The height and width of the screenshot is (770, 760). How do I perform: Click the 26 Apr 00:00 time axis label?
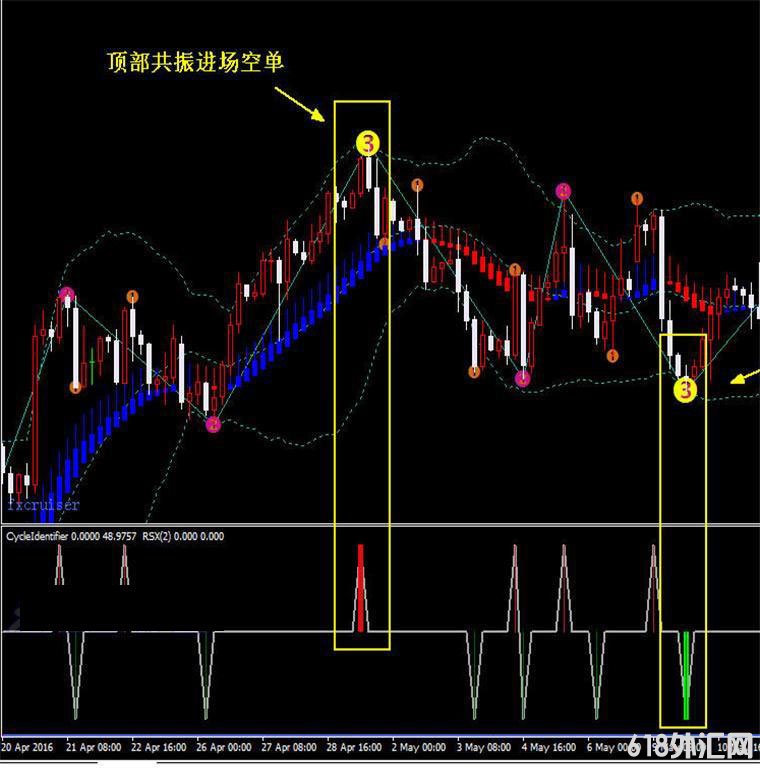click(223, 747)
